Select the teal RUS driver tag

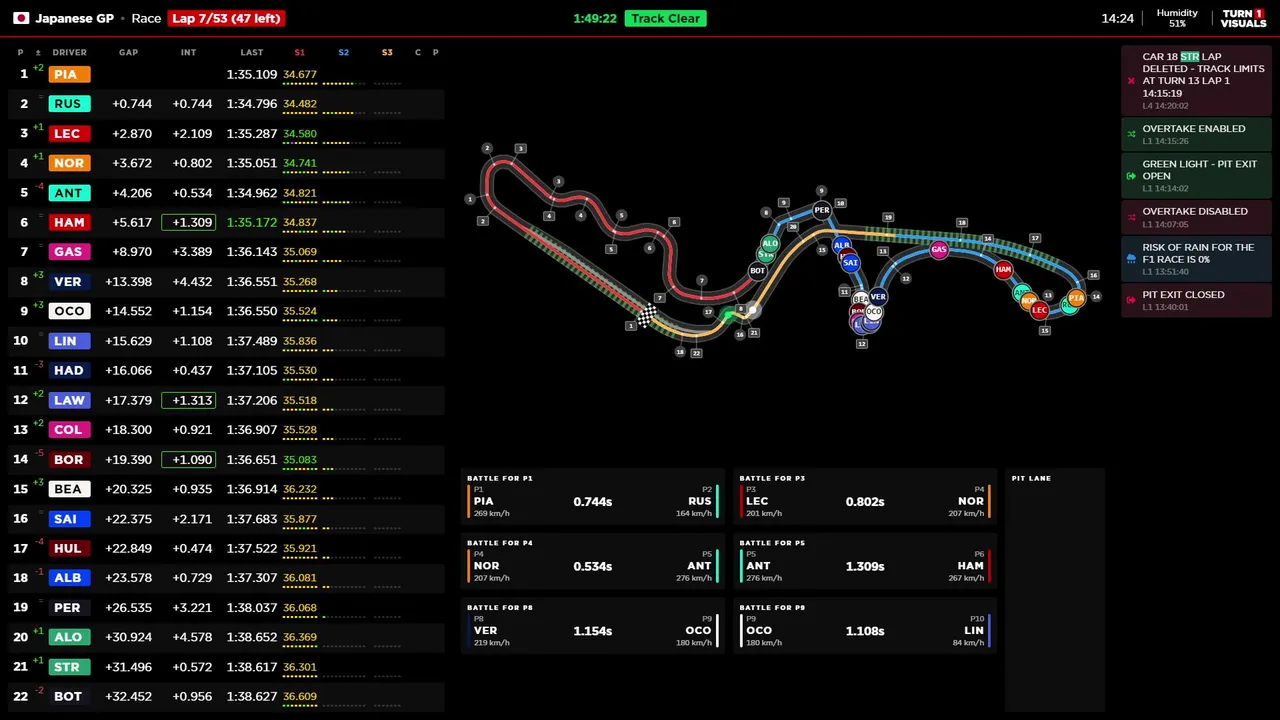(69, 104)
